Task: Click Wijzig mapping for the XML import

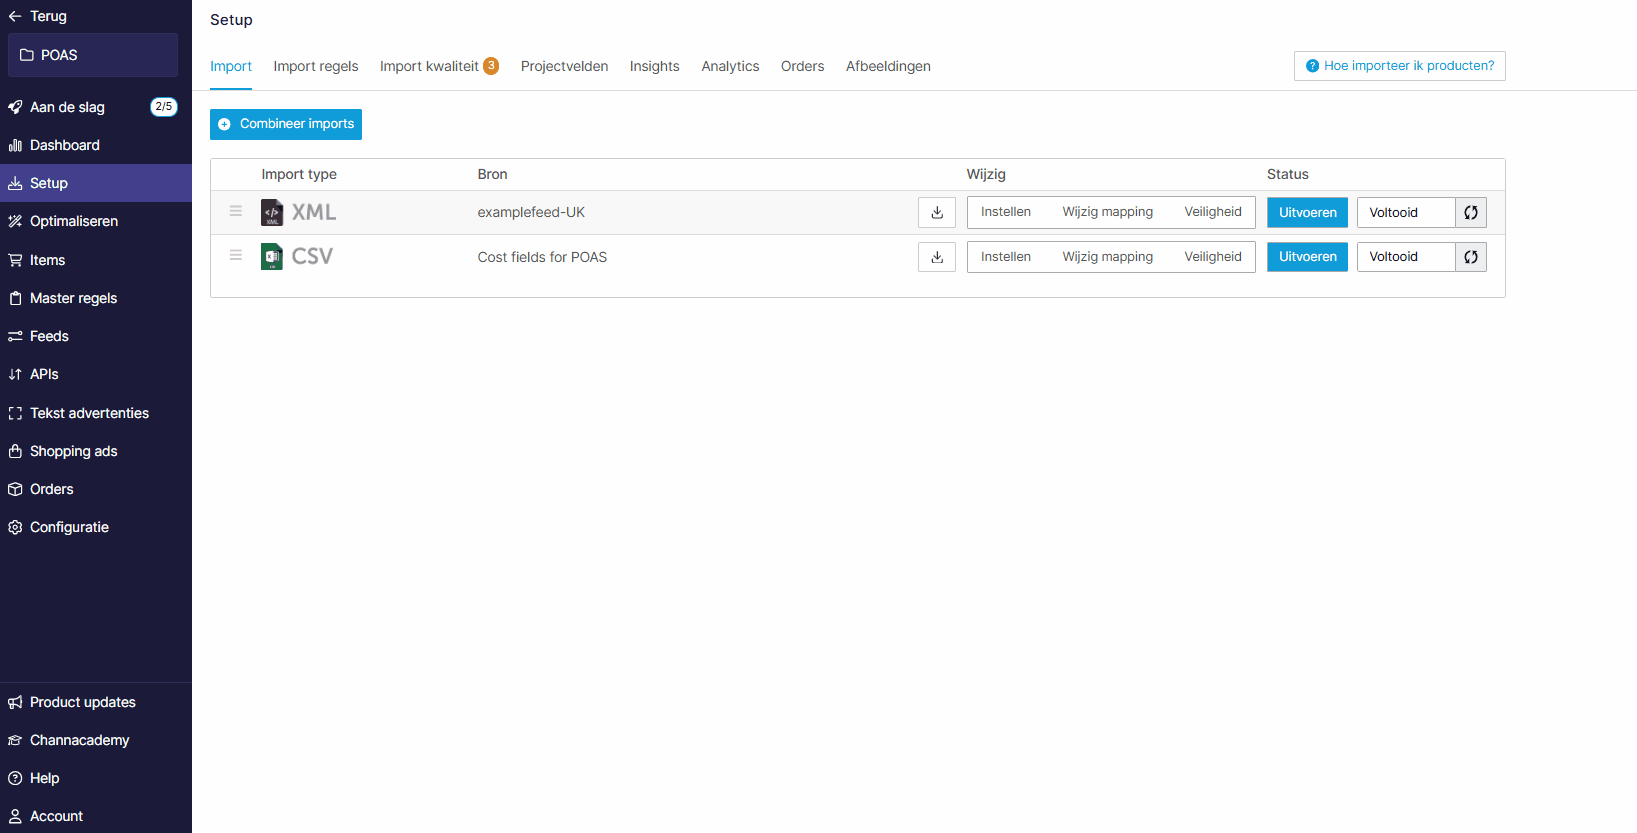Action: pyautogui.click(x=1108, y=212)
